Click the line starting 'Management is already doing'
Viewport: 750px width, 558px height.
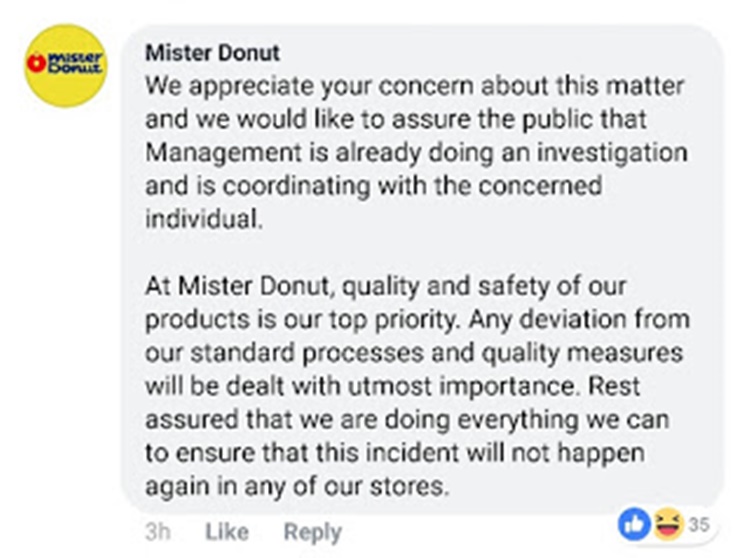(x=416, y=153)
